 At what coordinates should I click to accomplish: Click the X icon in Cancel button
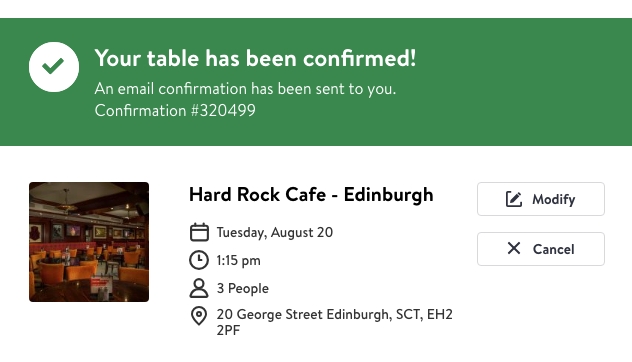tap(514, 248)
